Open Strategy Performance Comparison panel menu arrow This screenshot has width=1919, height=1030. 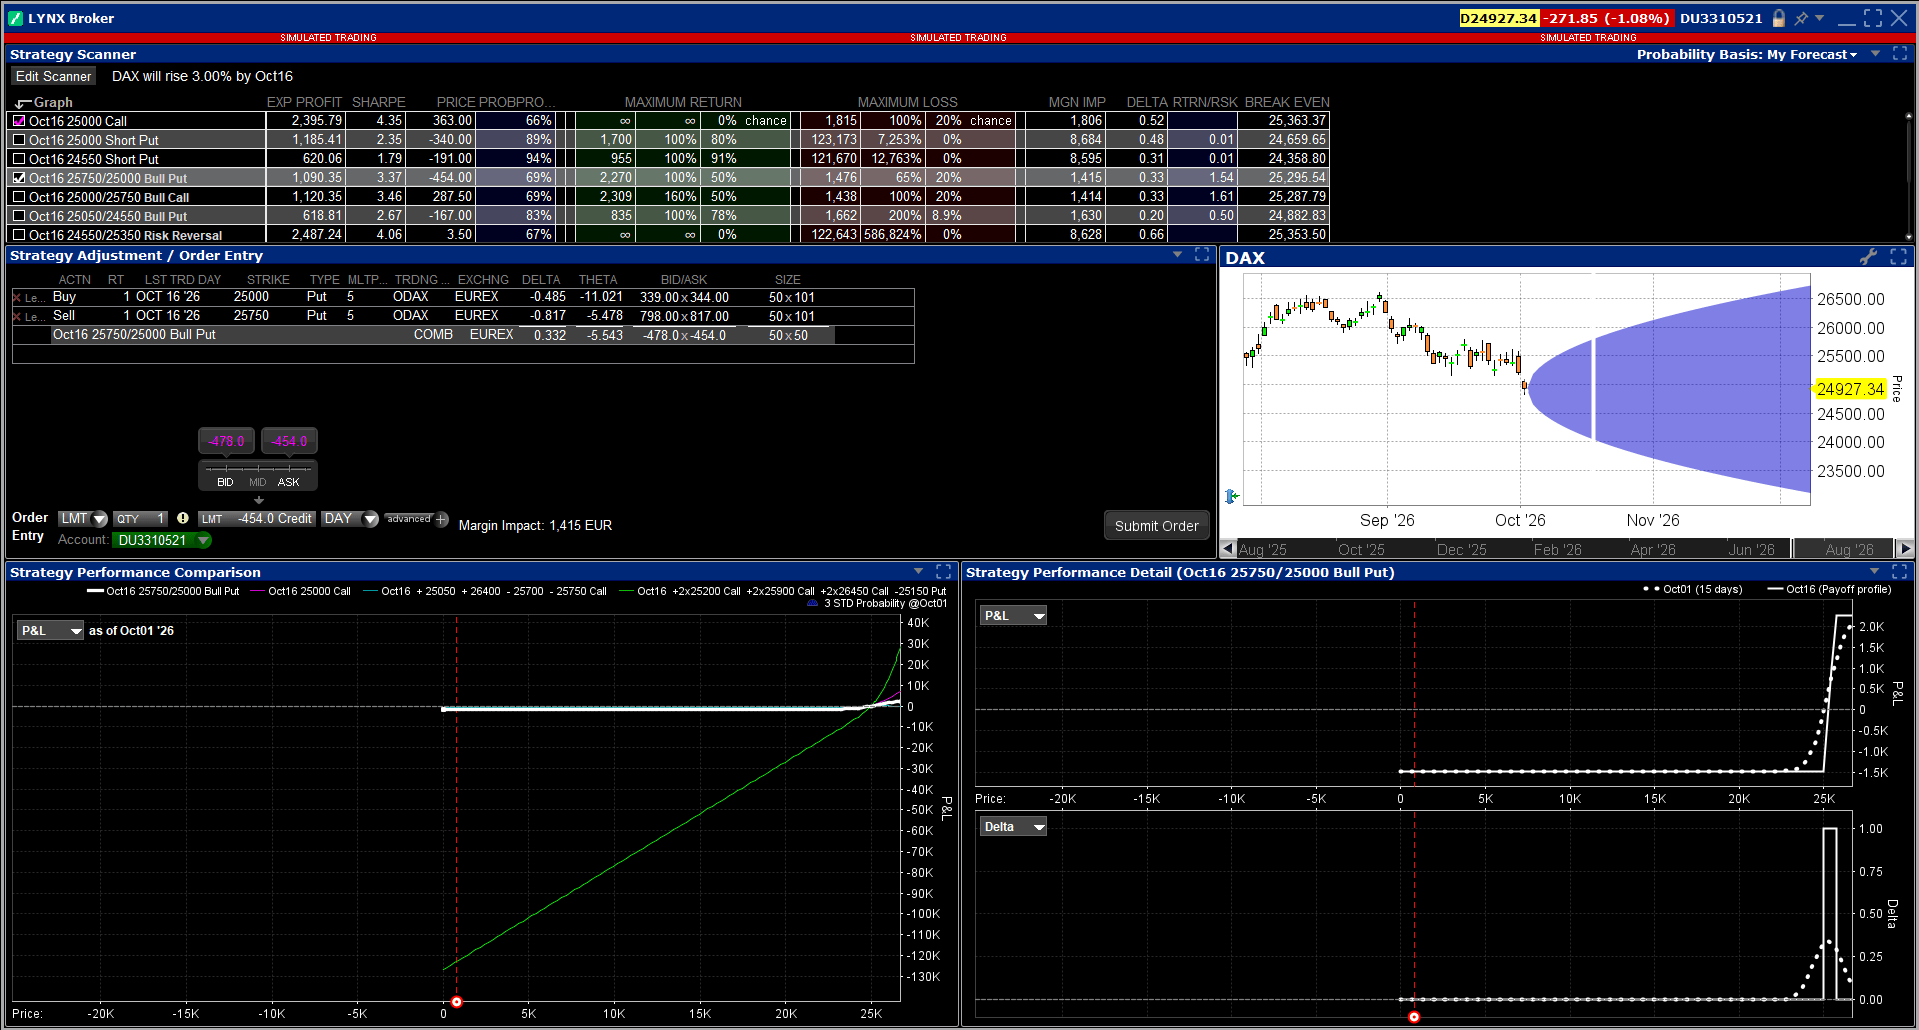(918, 572)
